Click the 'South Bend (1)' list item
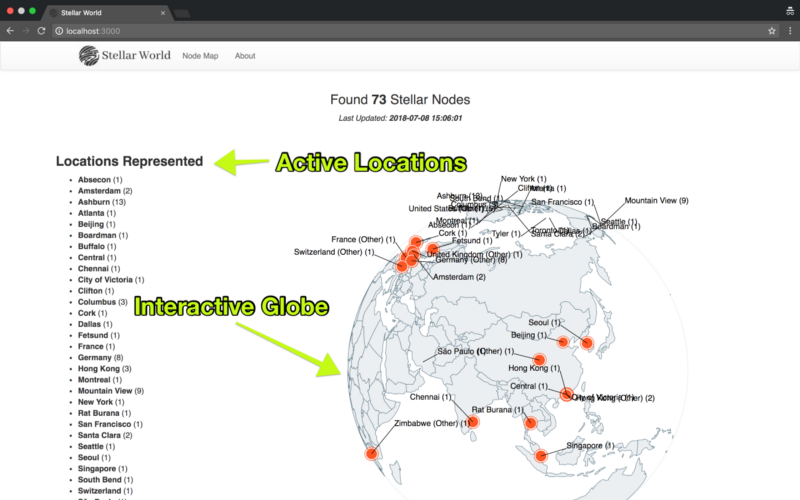 click(106, 480)
